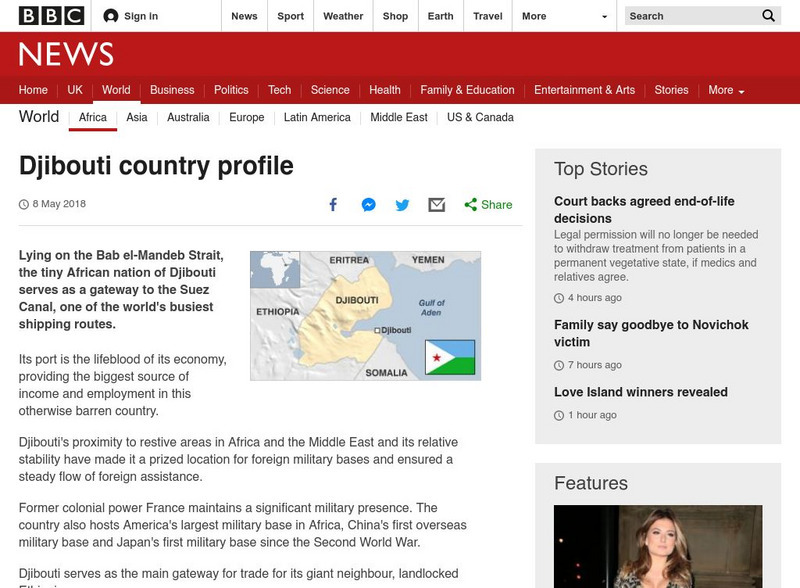Open the Stories section
The image size is (800, 588).
click(x=671, y=90)
